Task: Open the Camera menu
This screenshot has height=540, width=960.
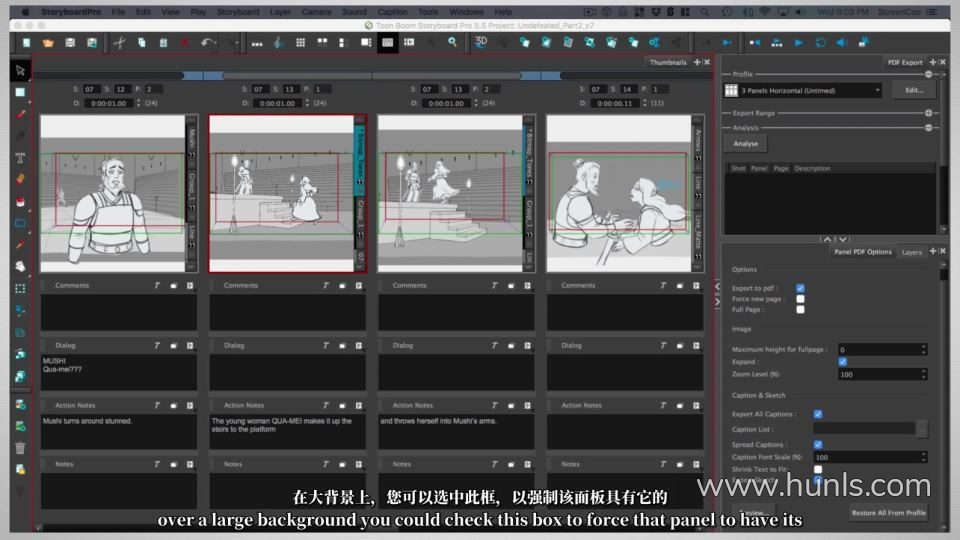Action: tap(316, 12)
